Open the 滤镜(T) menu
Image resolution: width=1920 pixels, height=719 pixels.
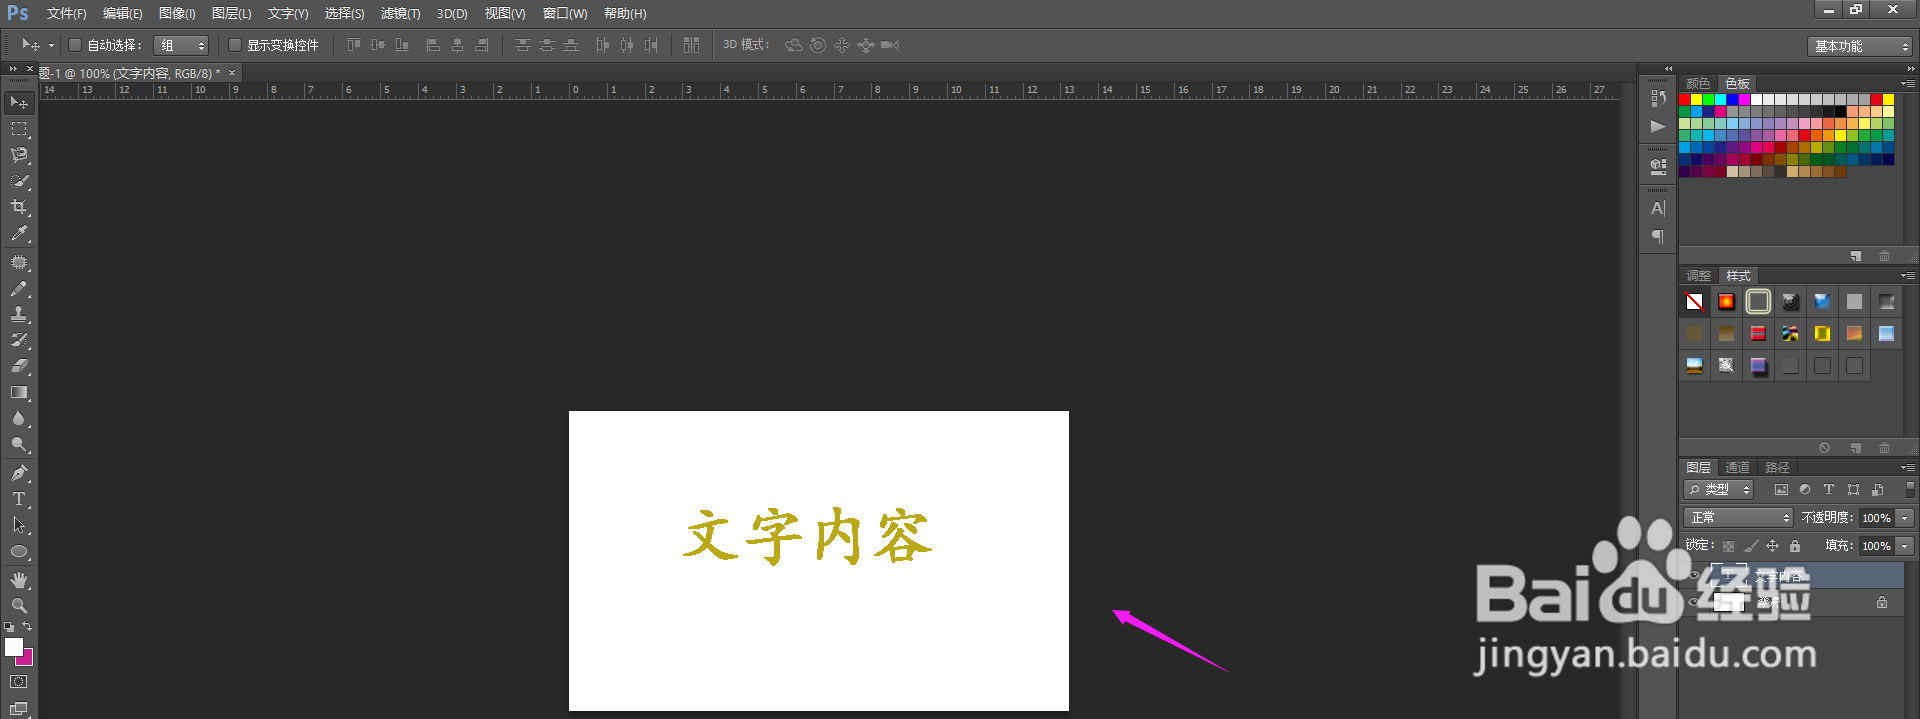(x=400, y=14)
